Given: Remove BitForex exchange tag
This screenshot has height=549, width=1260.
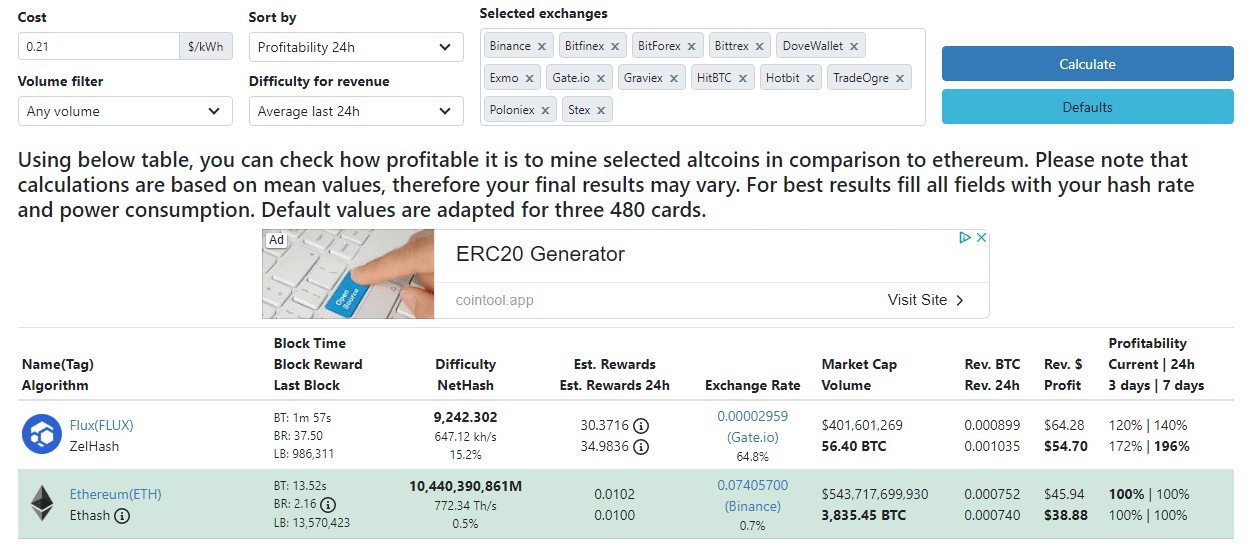Looking at the screenshot, I should [691, 47].
